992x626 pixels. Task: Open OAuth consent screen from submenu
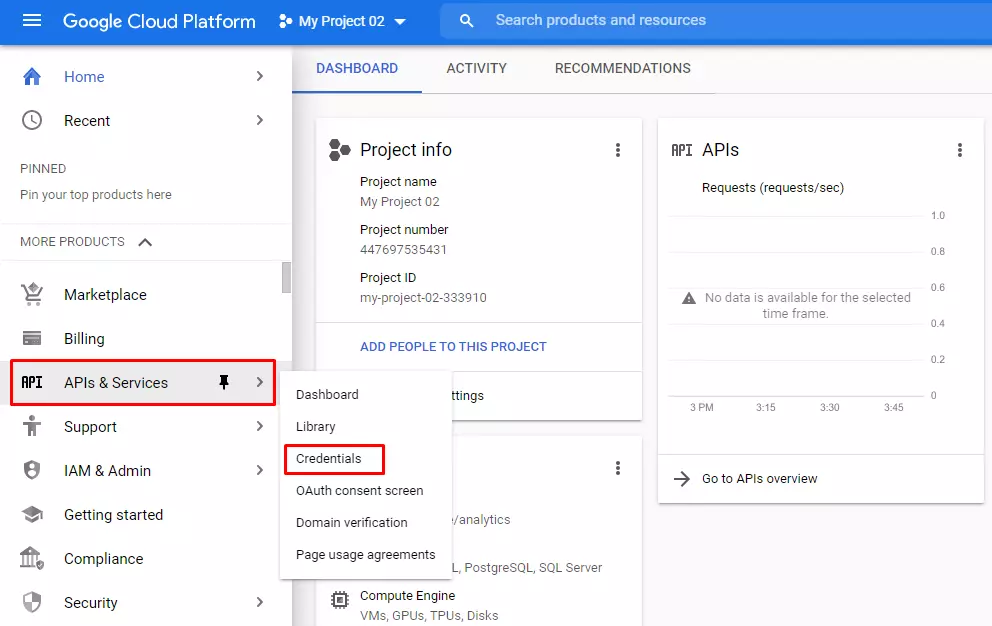pyautogui.click(x=359, y=491)
